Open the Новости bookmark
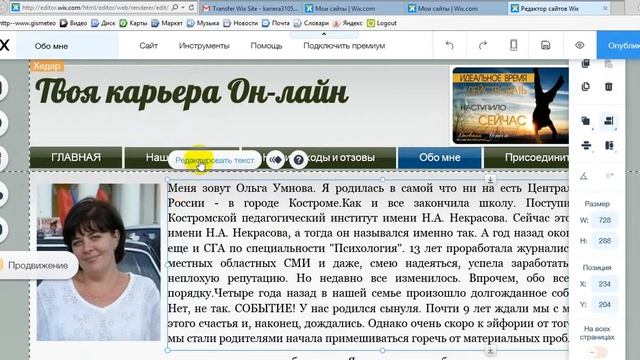The width and height of the screenshot is (640, 360). 240,23
